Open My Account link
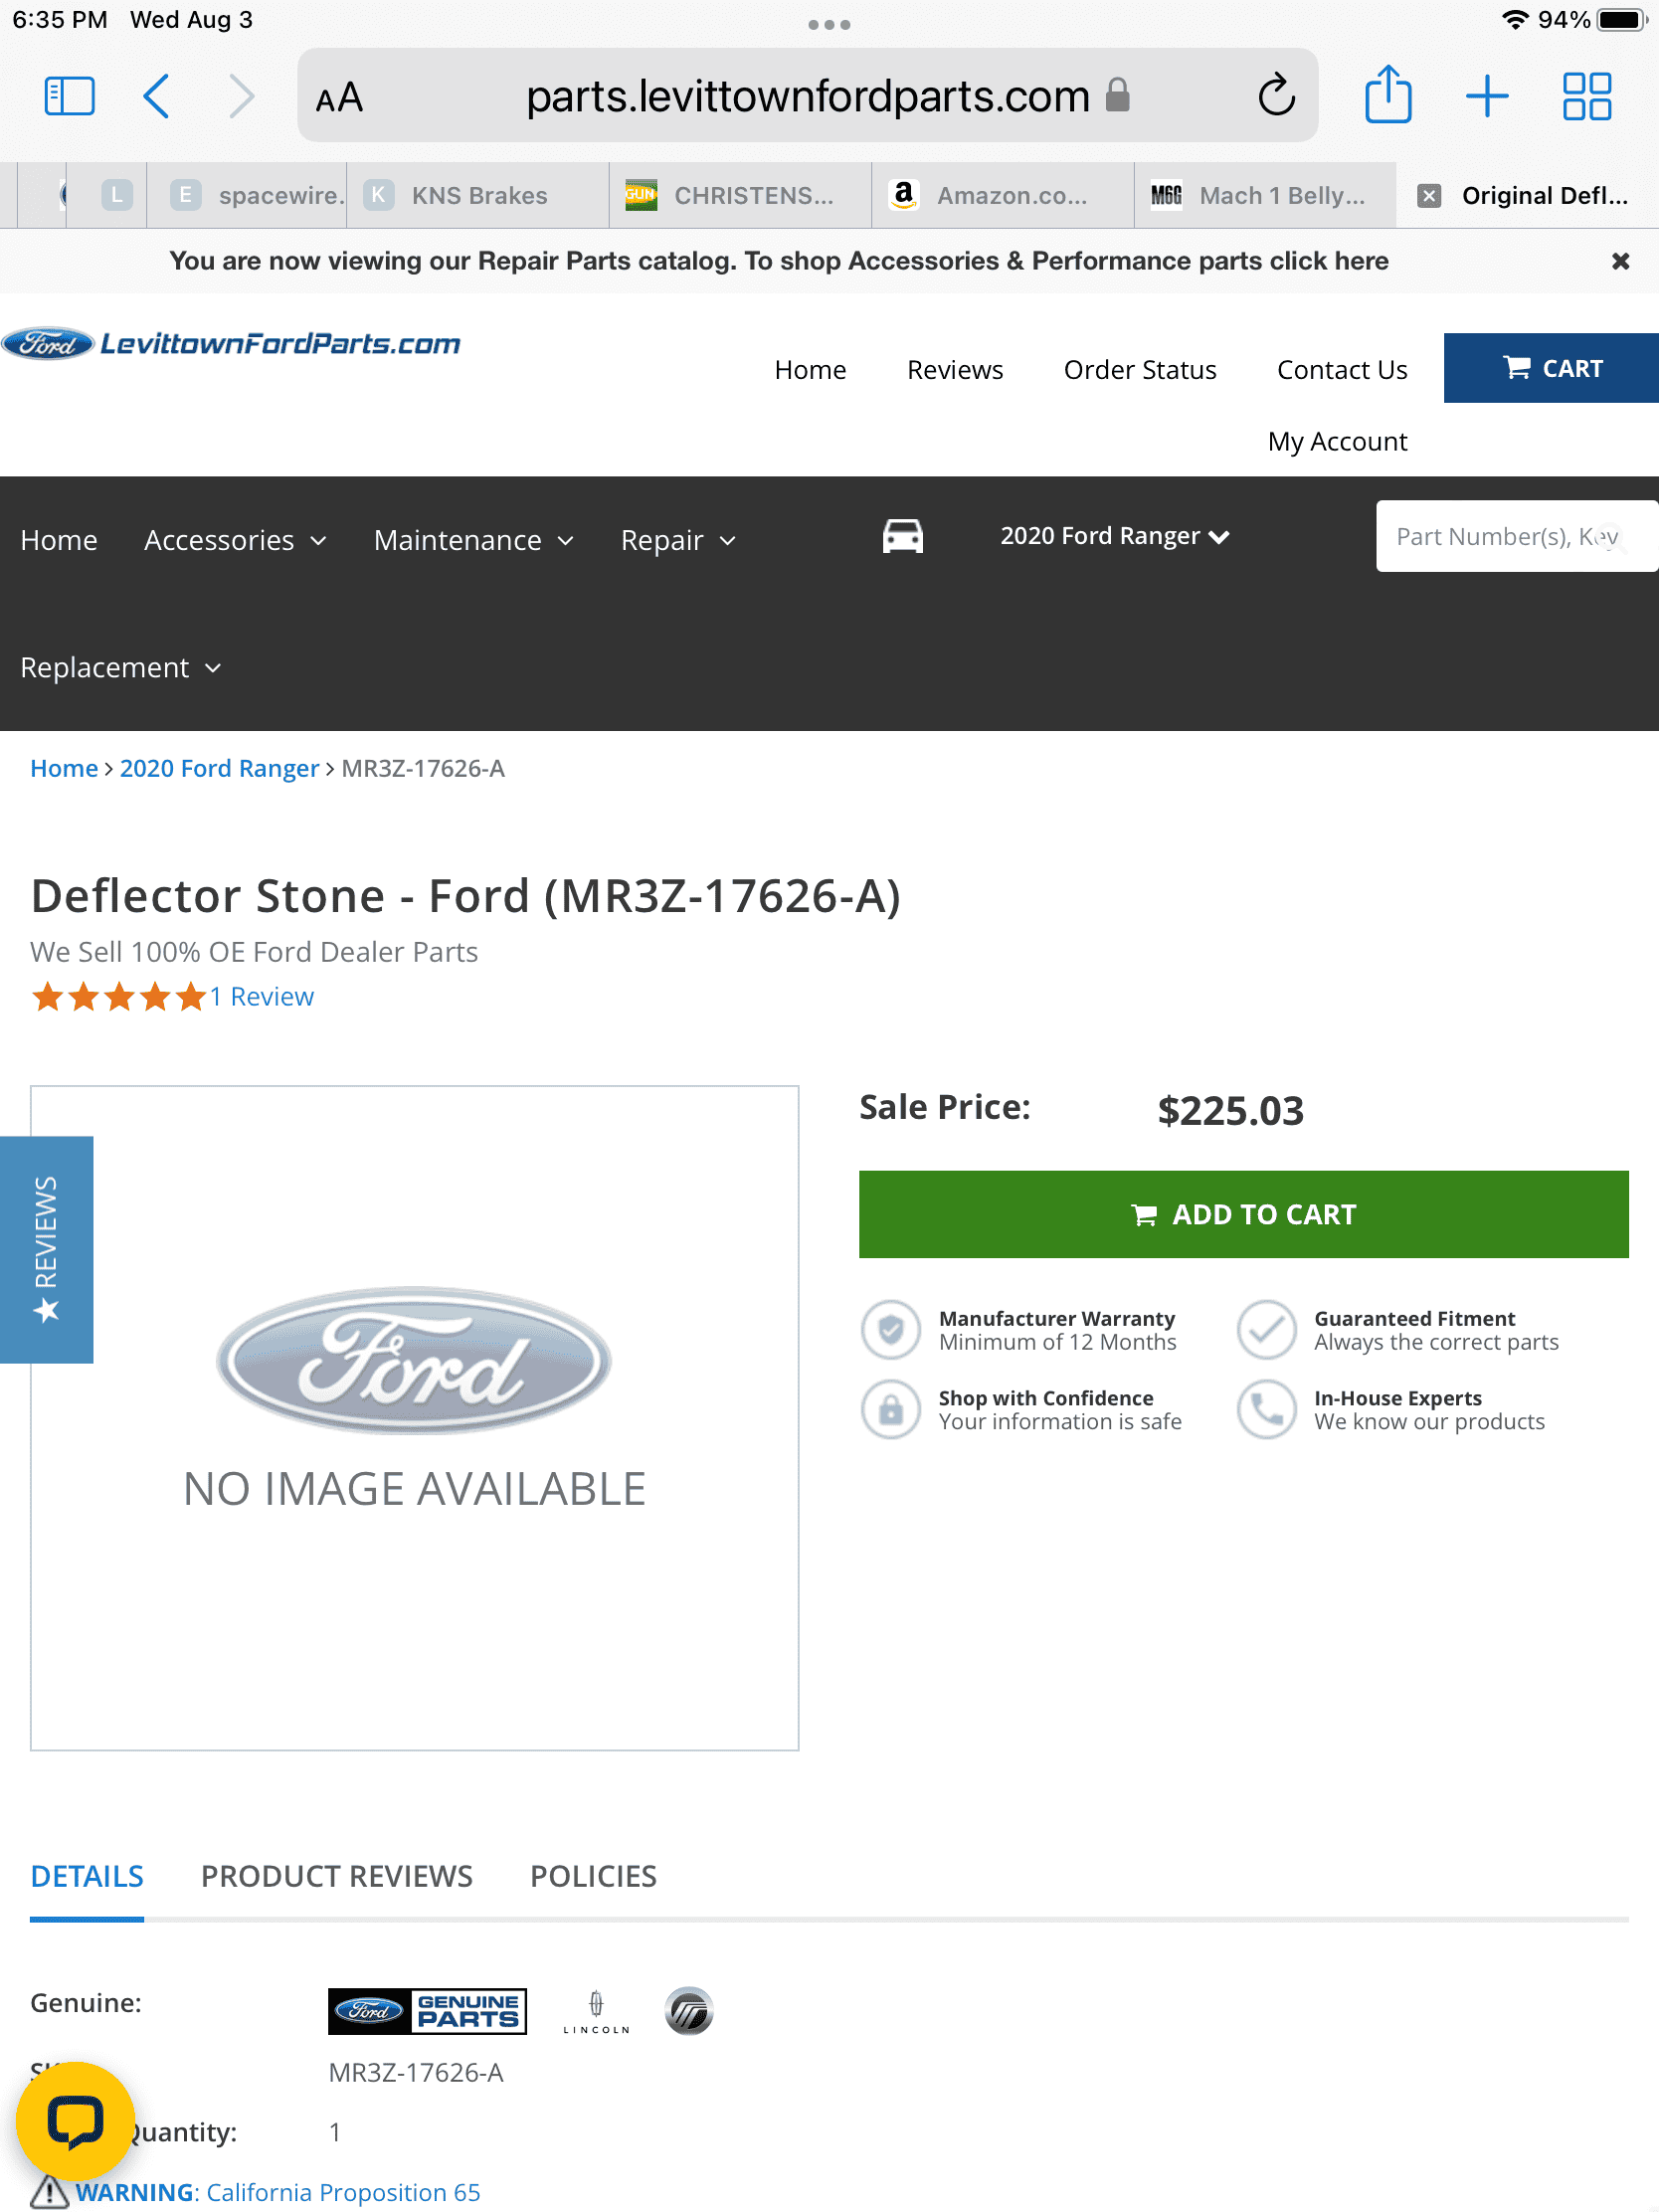The width and height of the screenshot is (1659, 2212). [1337, 441]
